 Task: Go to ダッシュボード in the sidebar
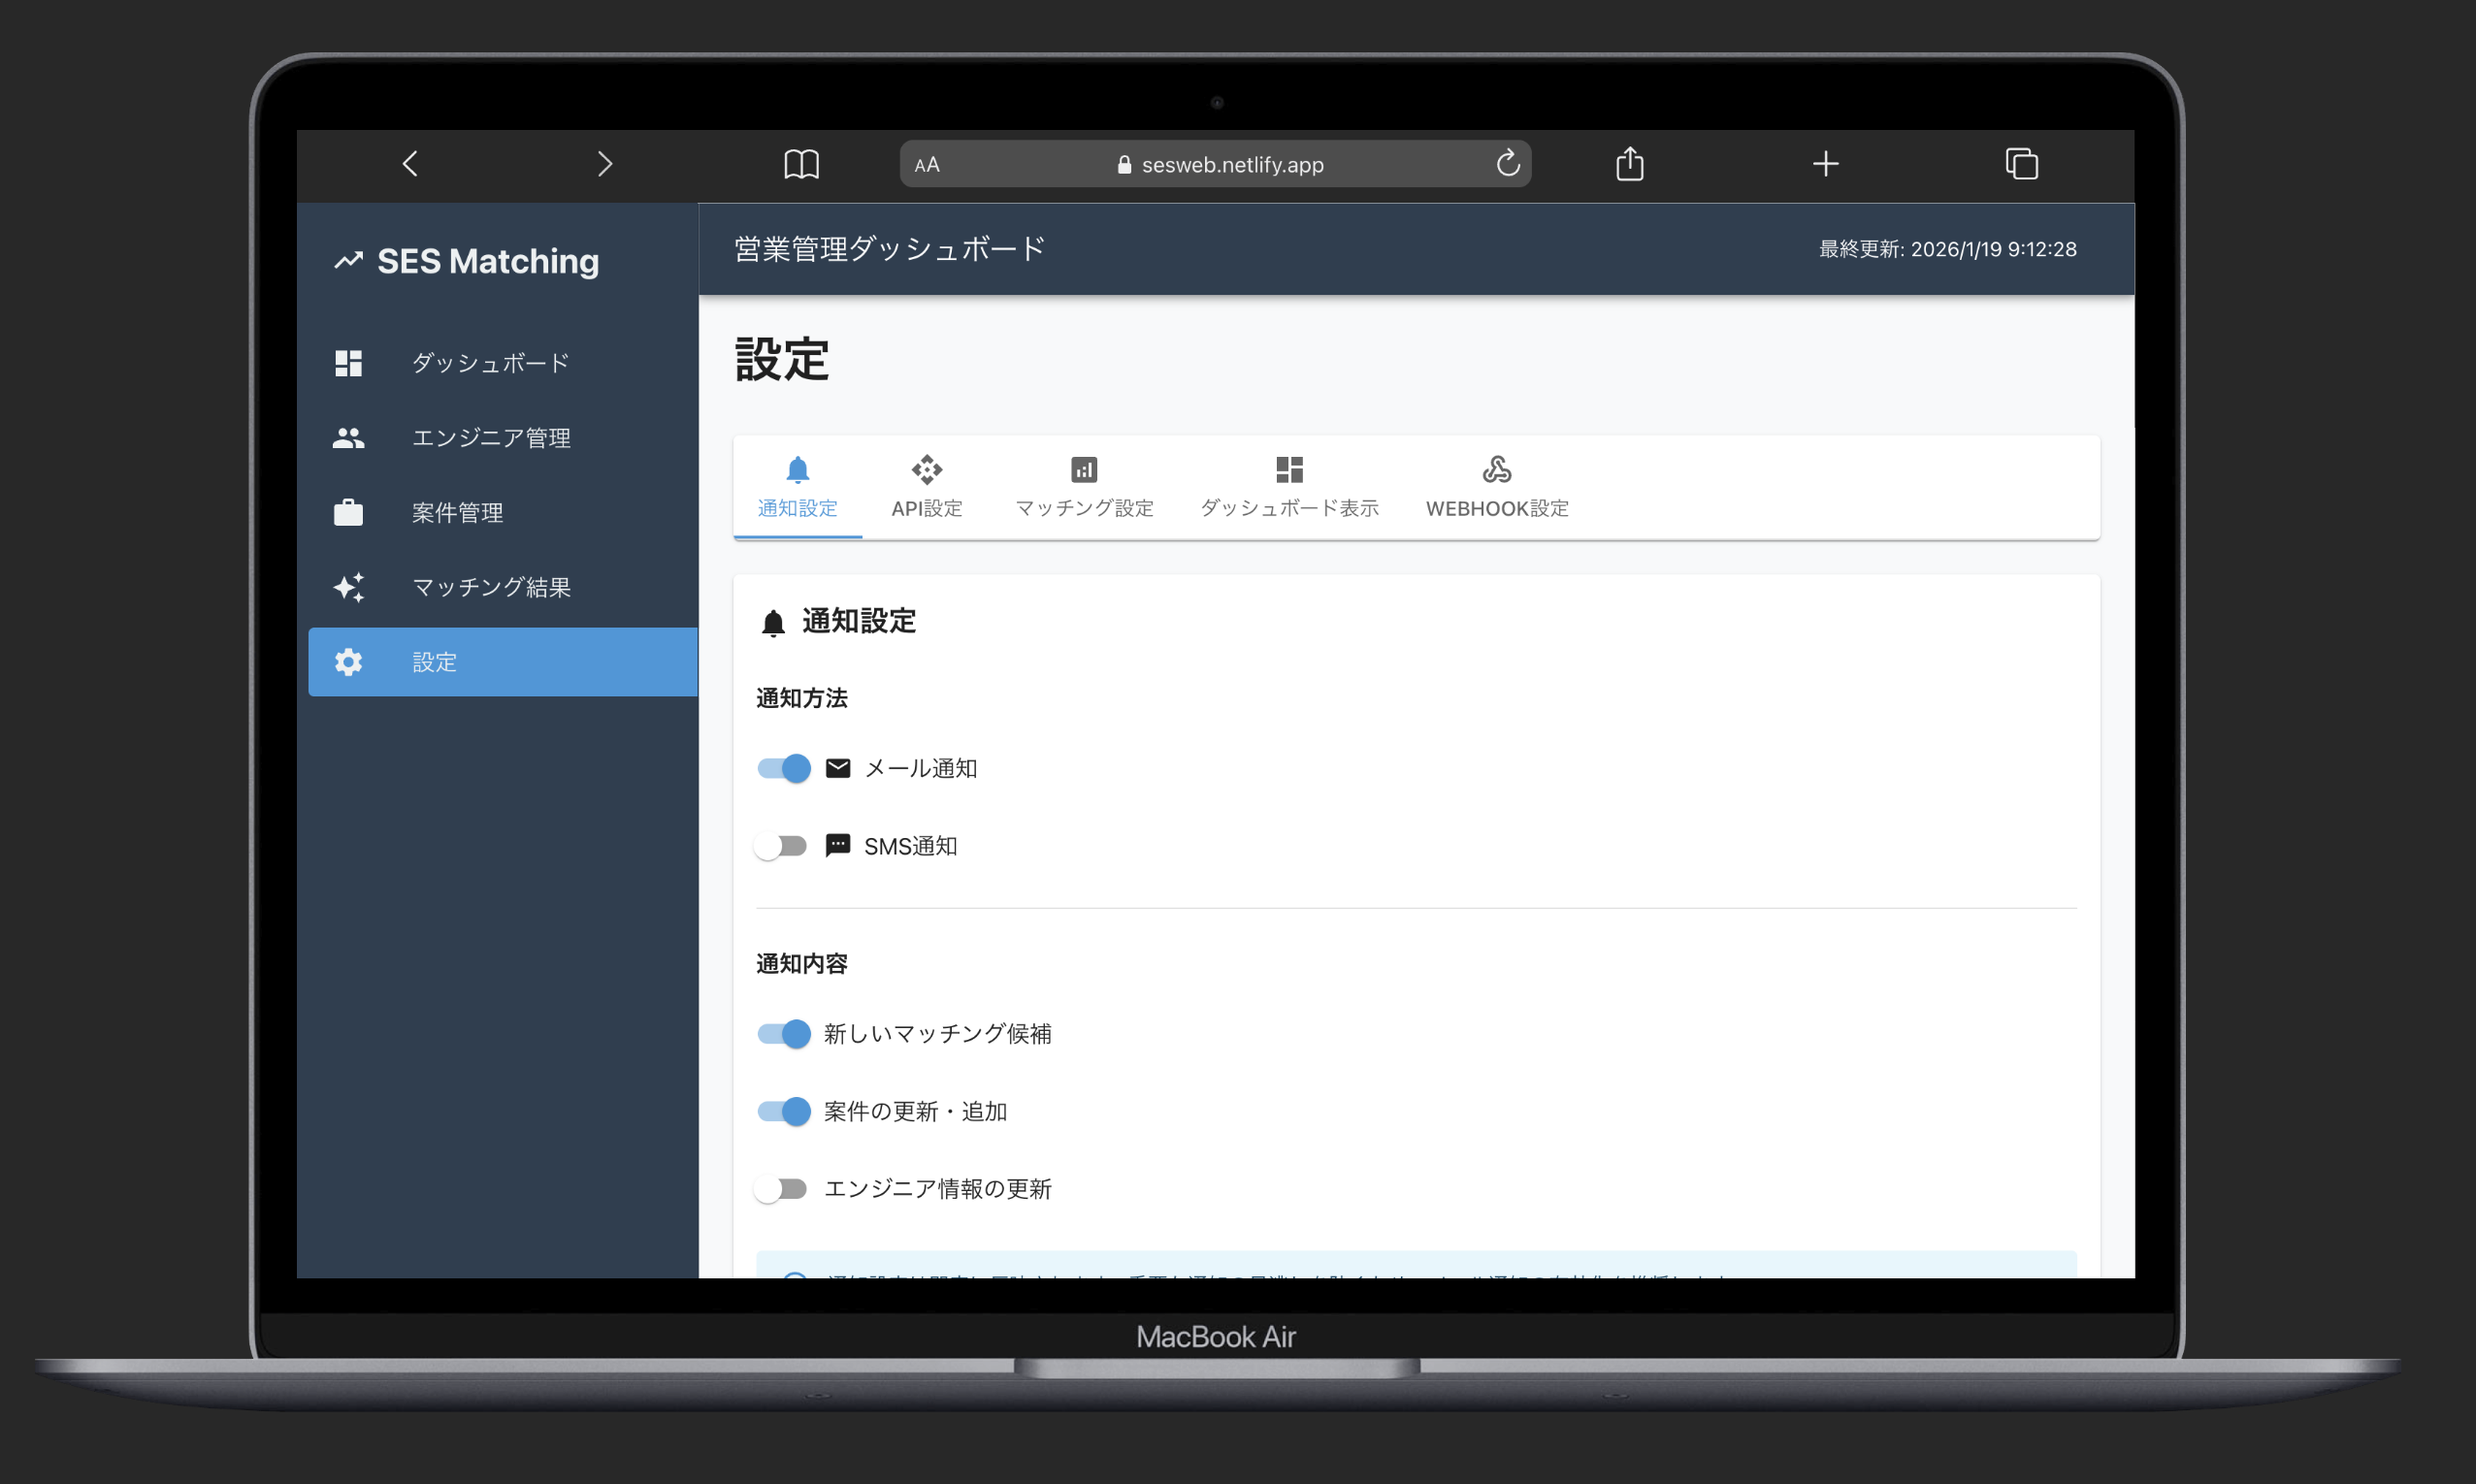point(490,363)
